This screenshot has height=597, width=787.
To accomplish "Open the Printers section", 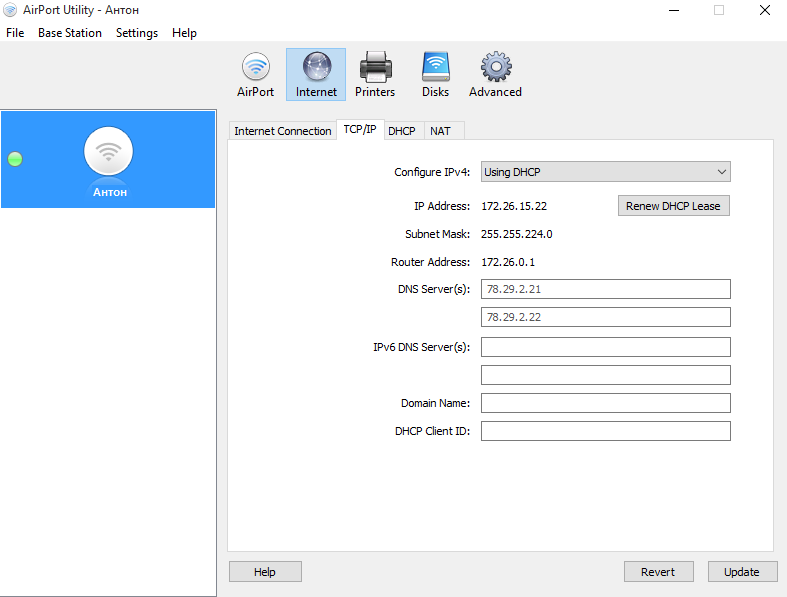I will pyautogui.click(x=375, y=75).
